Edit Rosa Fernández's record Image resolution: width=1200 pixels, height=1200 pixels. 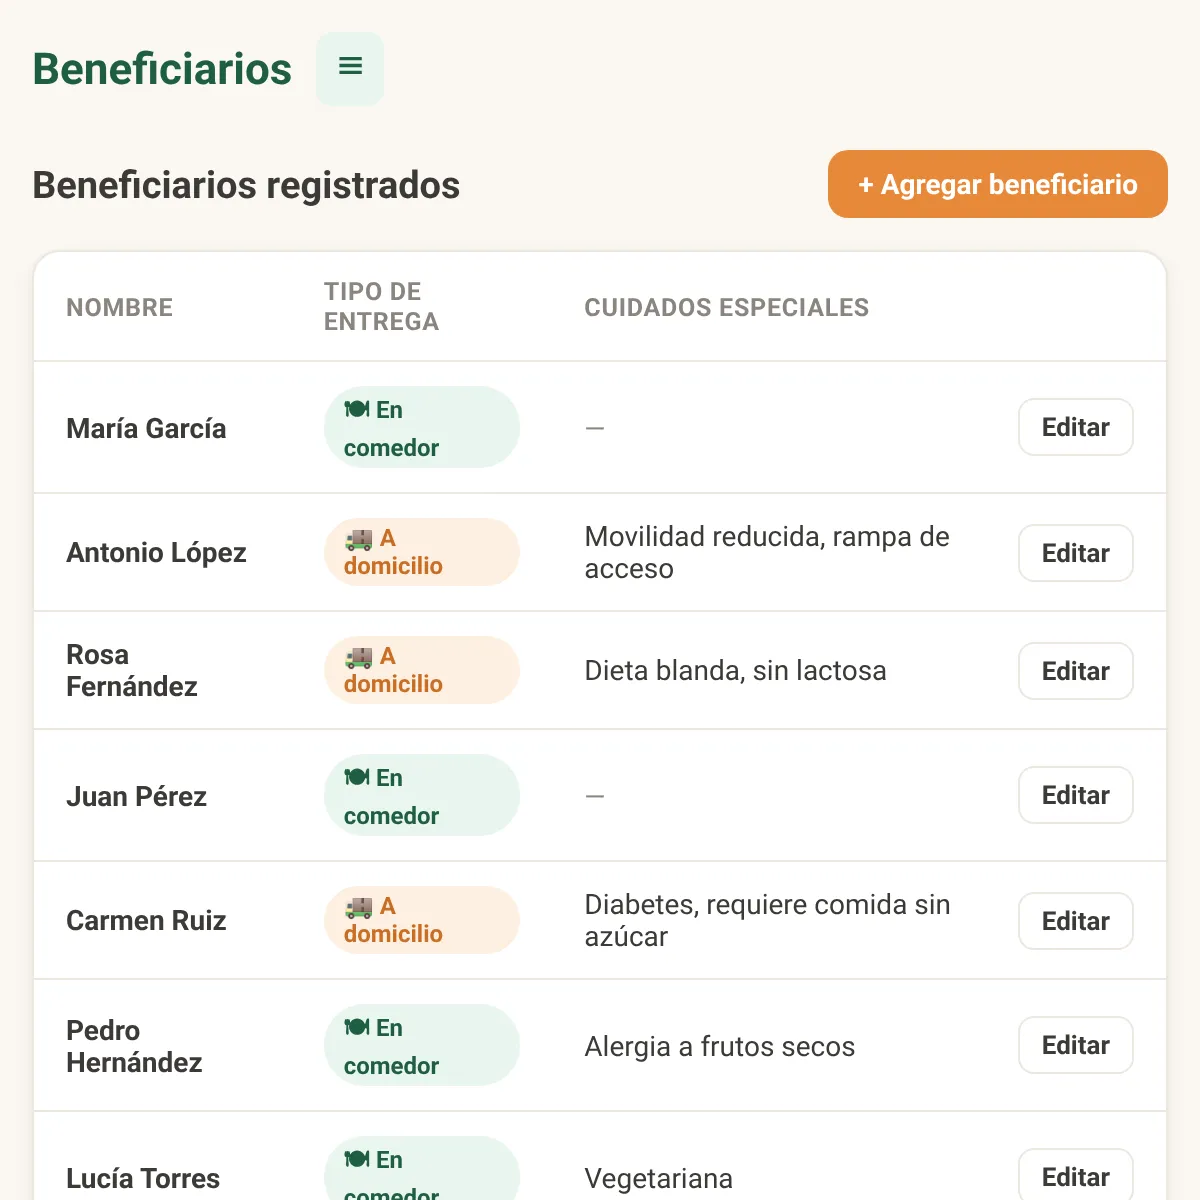click(x=1076, y=671)
